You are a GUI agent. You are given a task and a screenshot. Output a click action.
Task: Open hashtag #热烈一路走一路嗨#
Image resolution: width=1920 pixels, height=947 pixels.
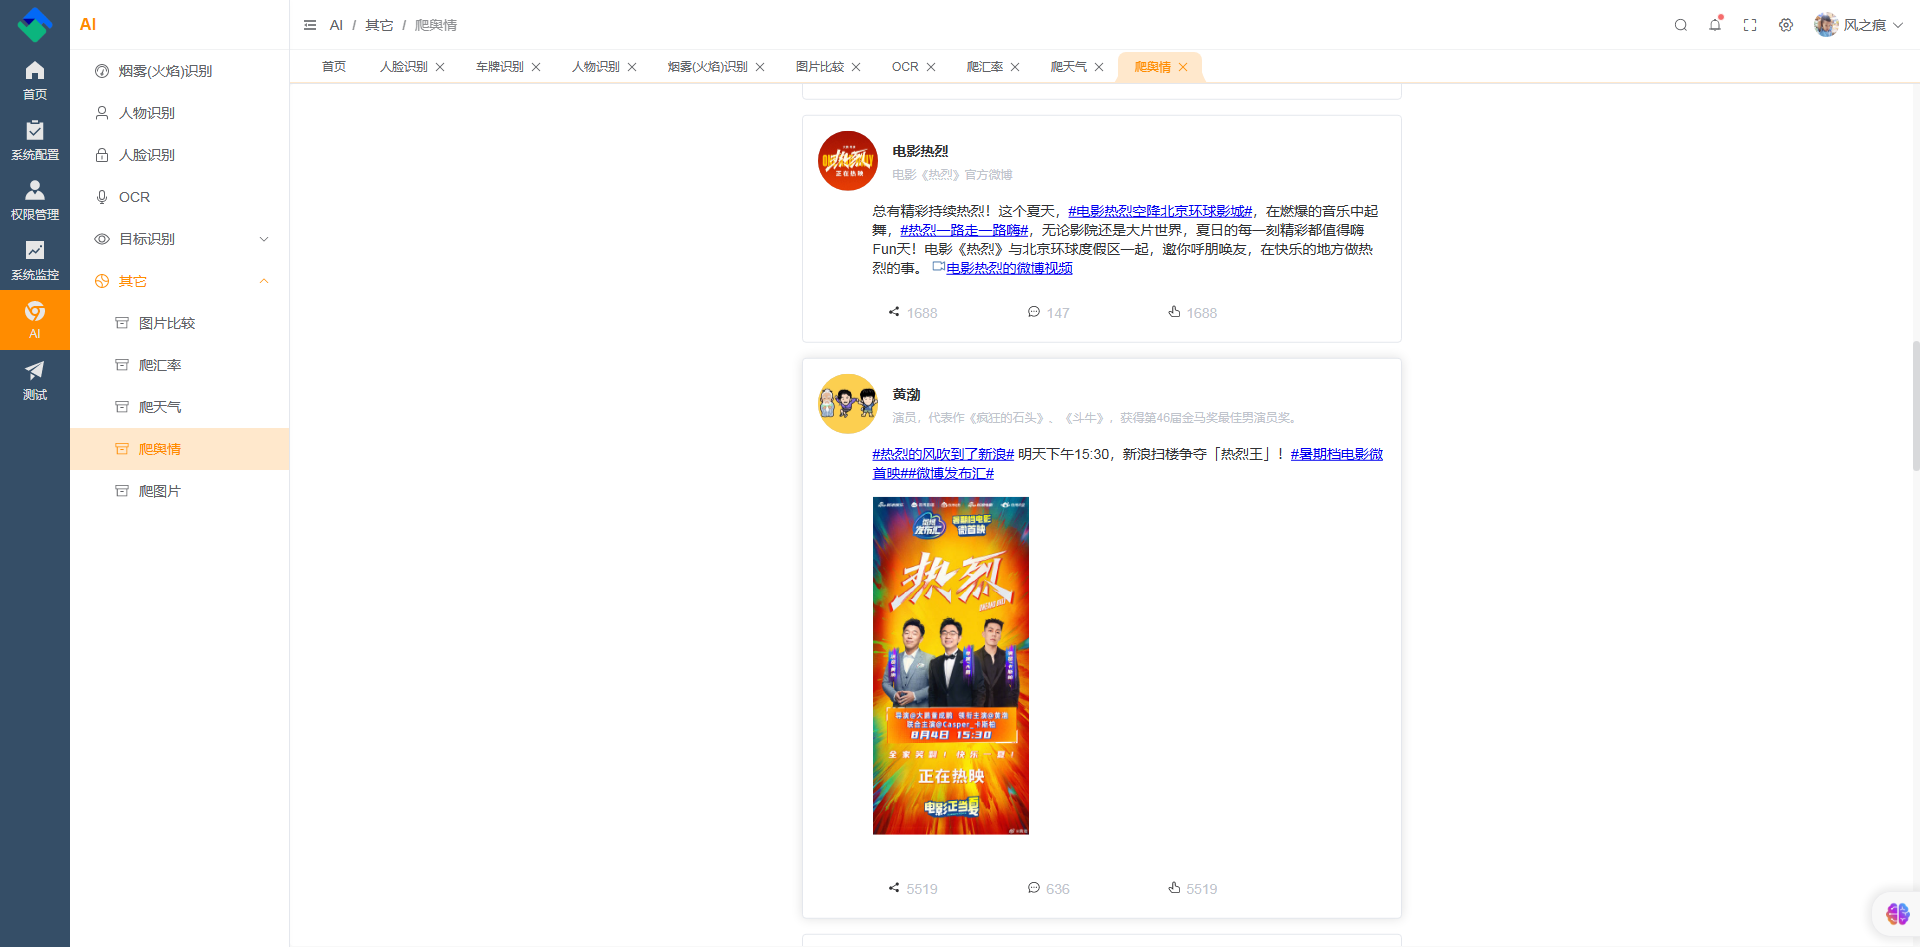(x=964, y=230)
